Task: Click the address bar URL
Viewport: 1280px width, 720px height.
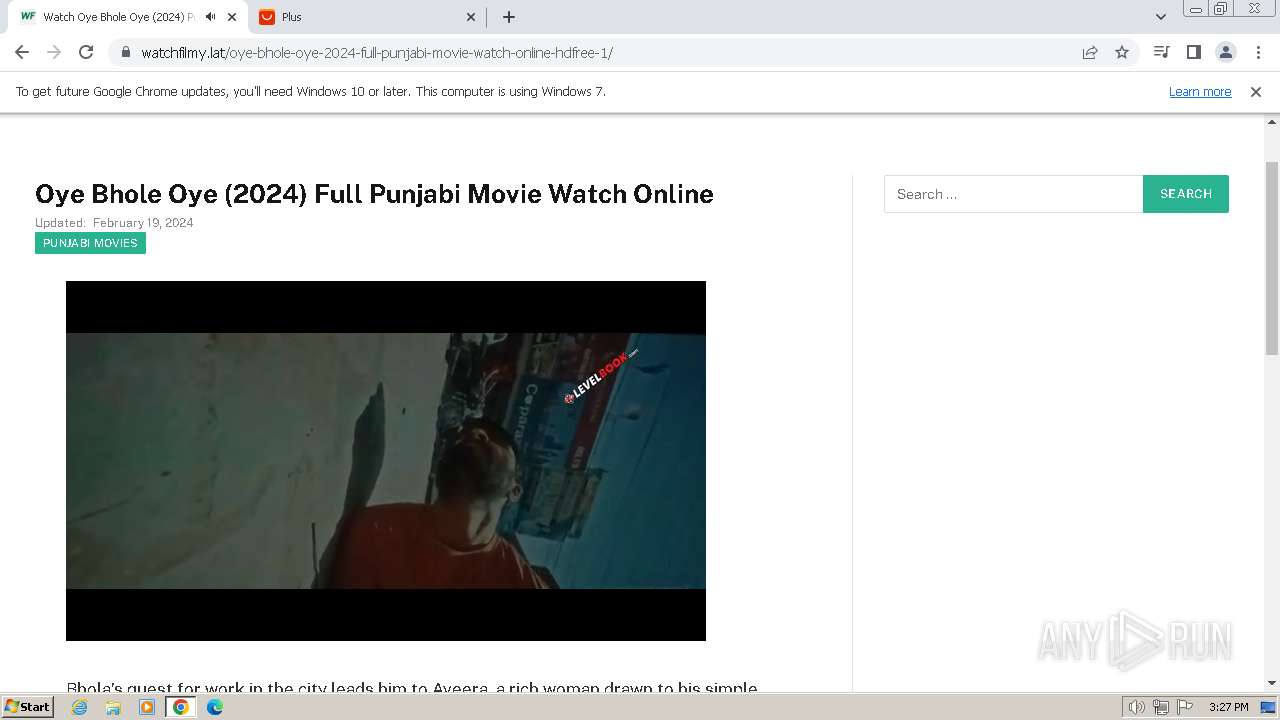Action: (x=376, y=52)
